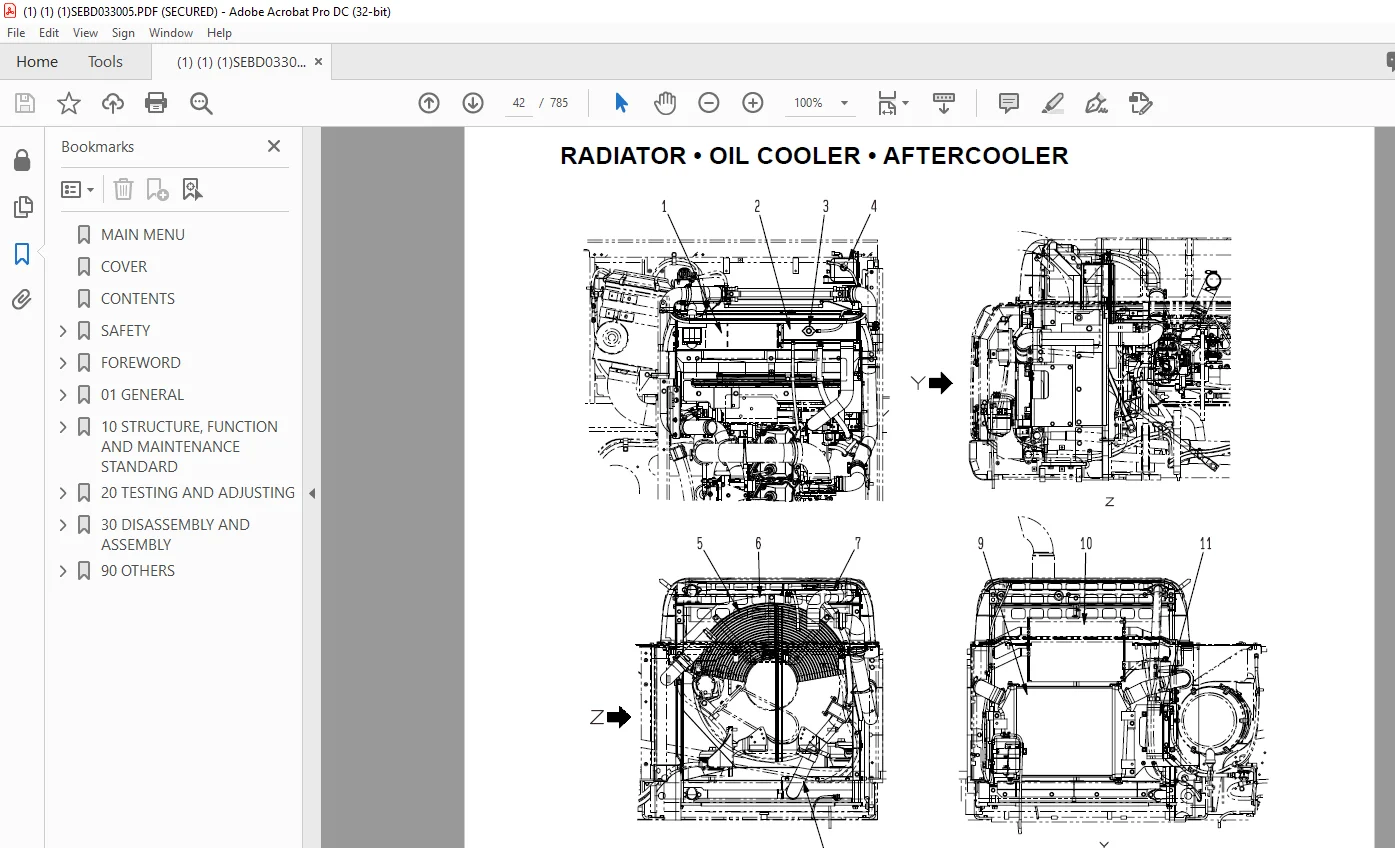This screenshot has height=848, width=1395.
Task: Open the Attachments paperclip panel
Action: [22, 299]
